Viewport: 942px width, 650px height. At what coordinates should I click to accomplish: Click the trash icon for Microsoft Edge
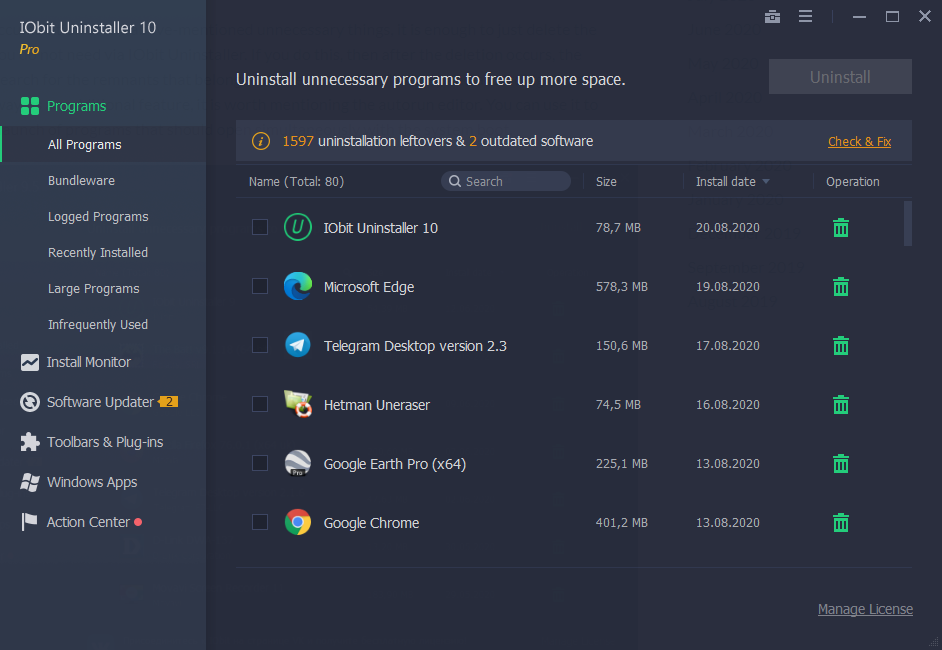click(840, 287)
